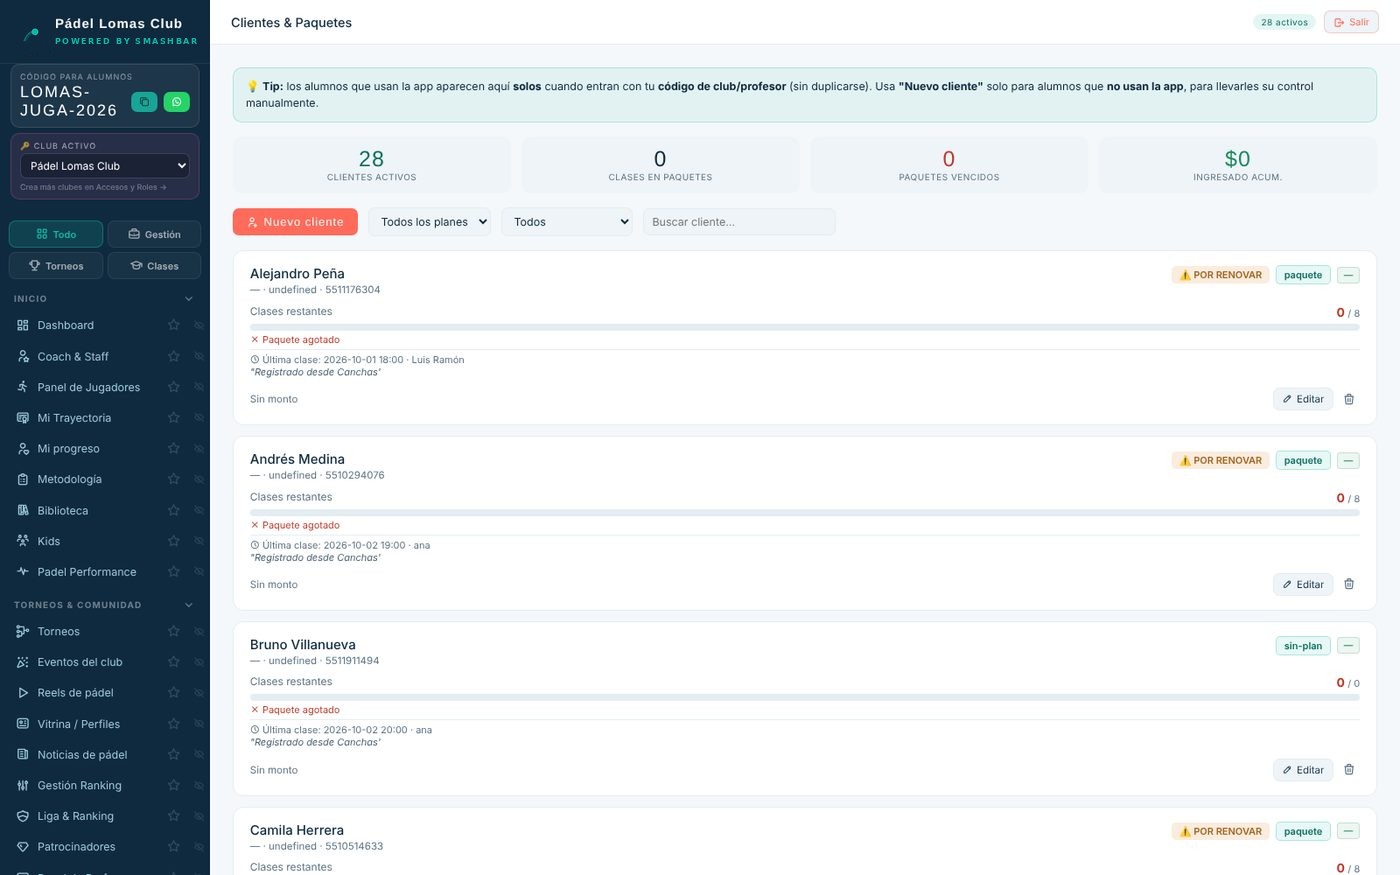Switch to the Torneos tab button
The width and height of the screenshot is (1400, 875).
pos(56,266)
